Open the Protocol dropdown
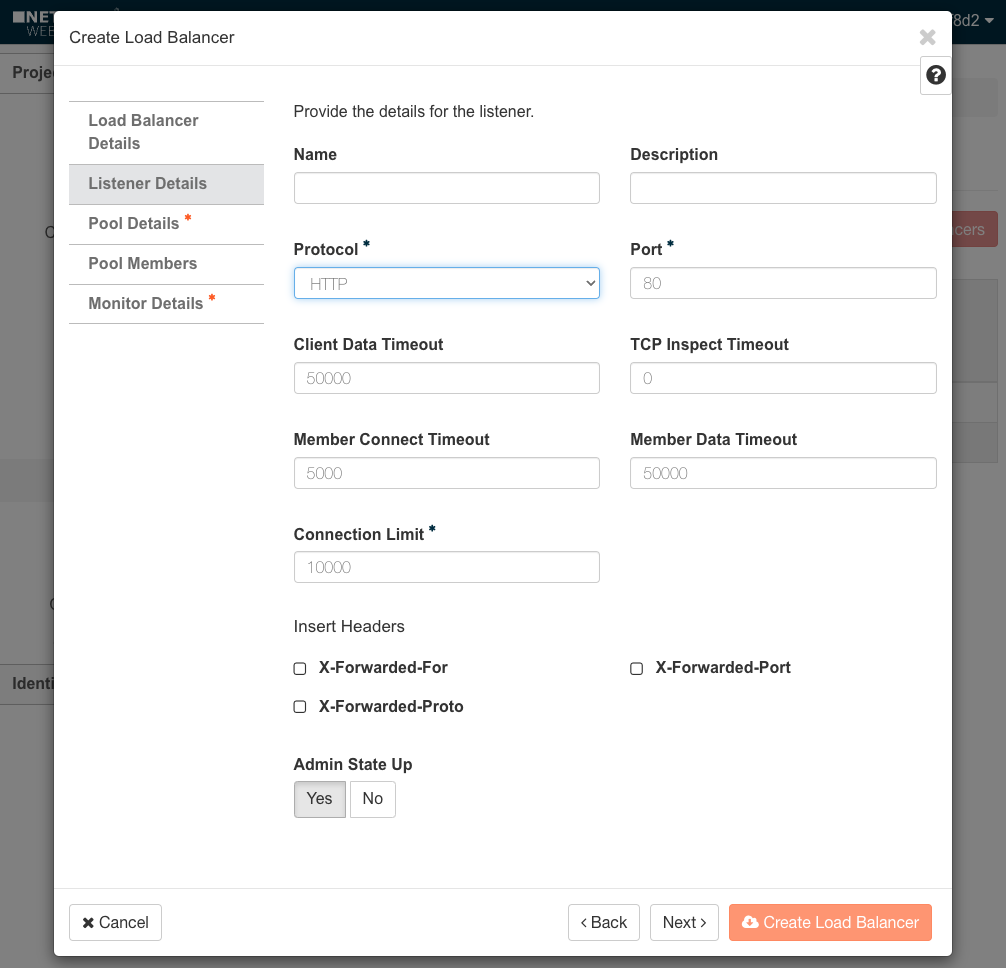The width and height of the screenshot is (1006, 968). [x=446, y=283]
